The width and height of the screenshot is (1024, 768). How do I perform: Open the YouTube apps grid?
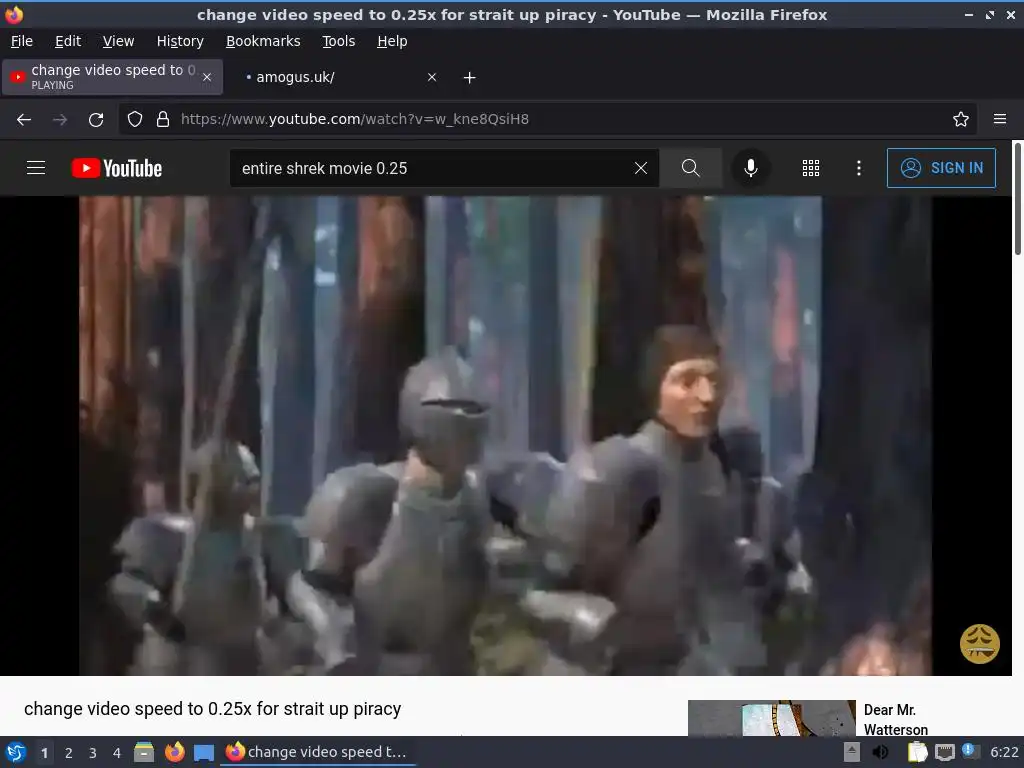[x=810, y=168]
